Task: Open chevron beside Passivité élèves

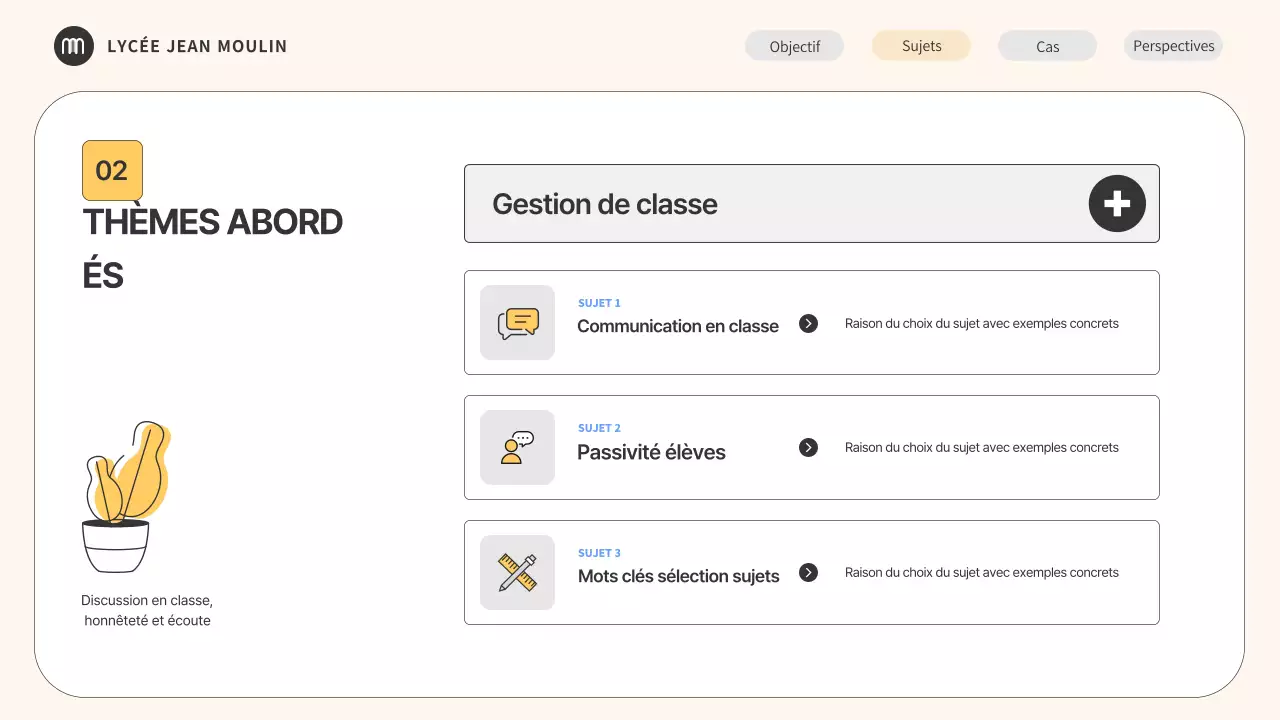Action: click(808, 448)
